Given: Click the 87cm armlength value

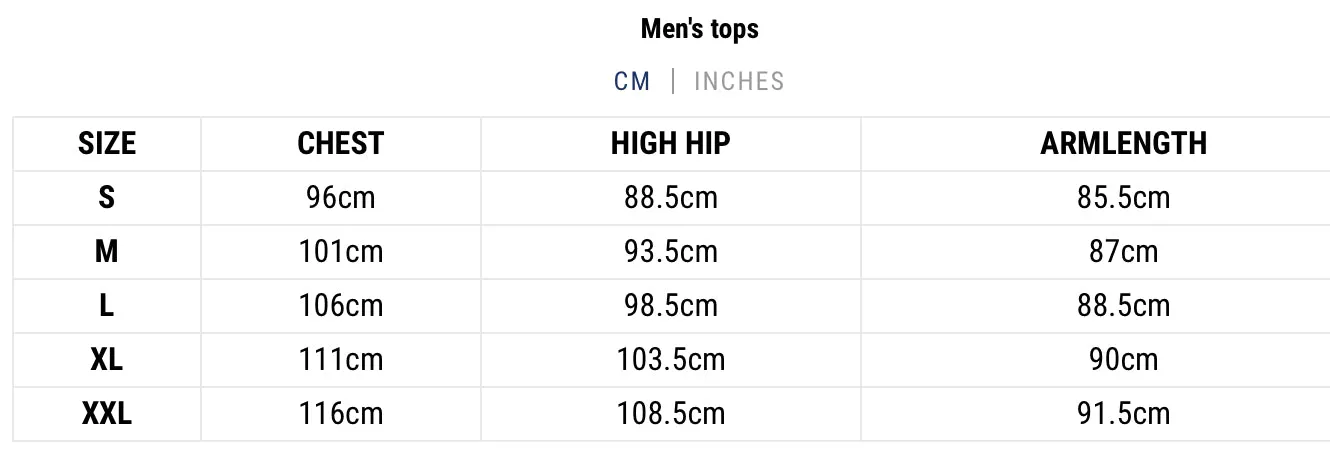Looking at the screenshot, I should click(x=1124, y=251).
